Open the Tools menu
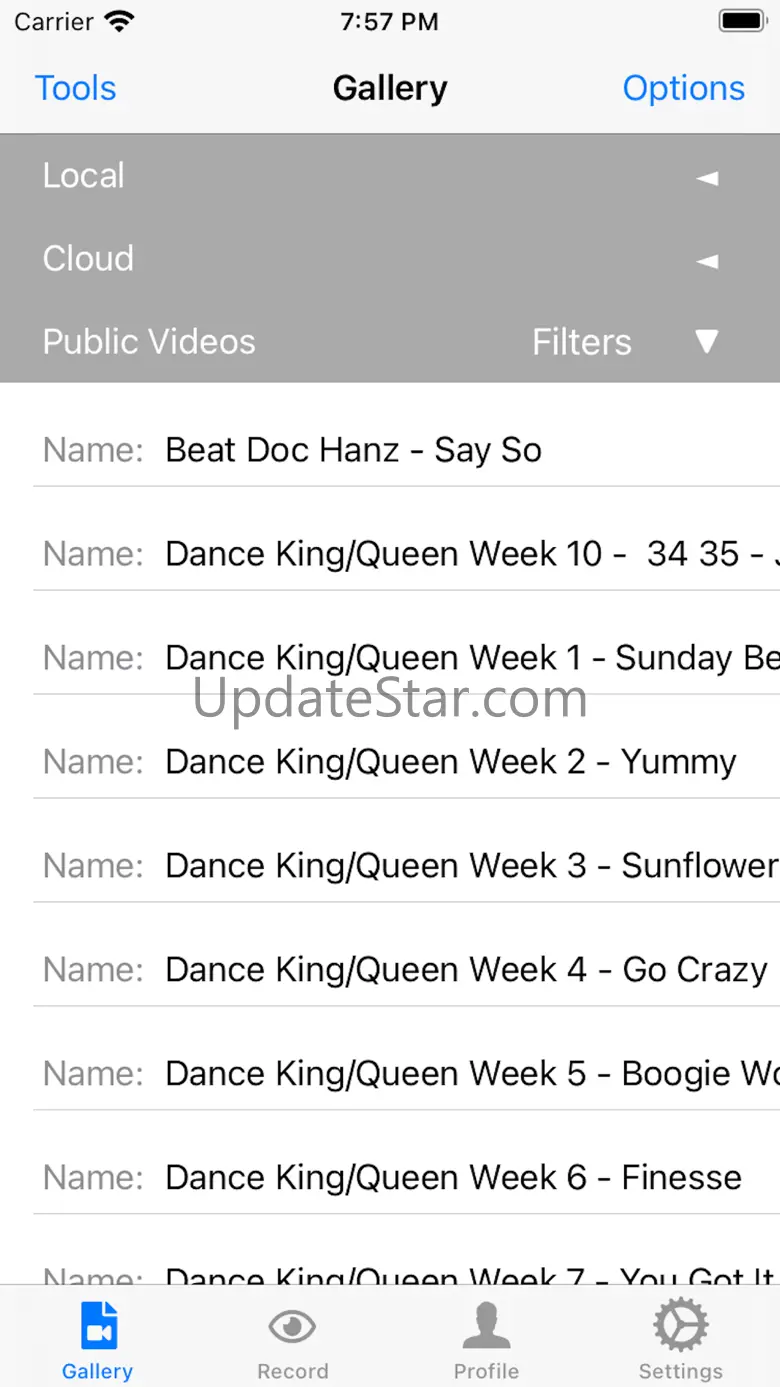The image size is (780, 1387). point(76,88)
